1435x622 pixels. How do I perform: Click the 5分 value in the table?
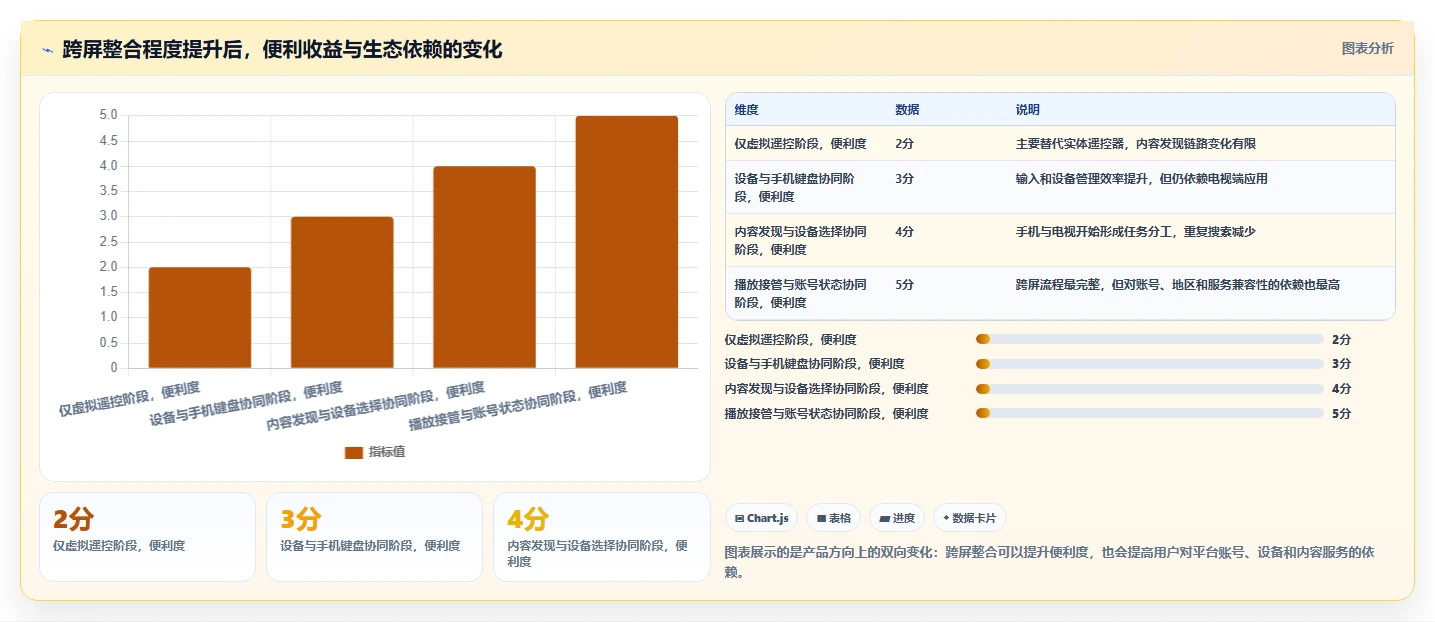coord(904,285)
